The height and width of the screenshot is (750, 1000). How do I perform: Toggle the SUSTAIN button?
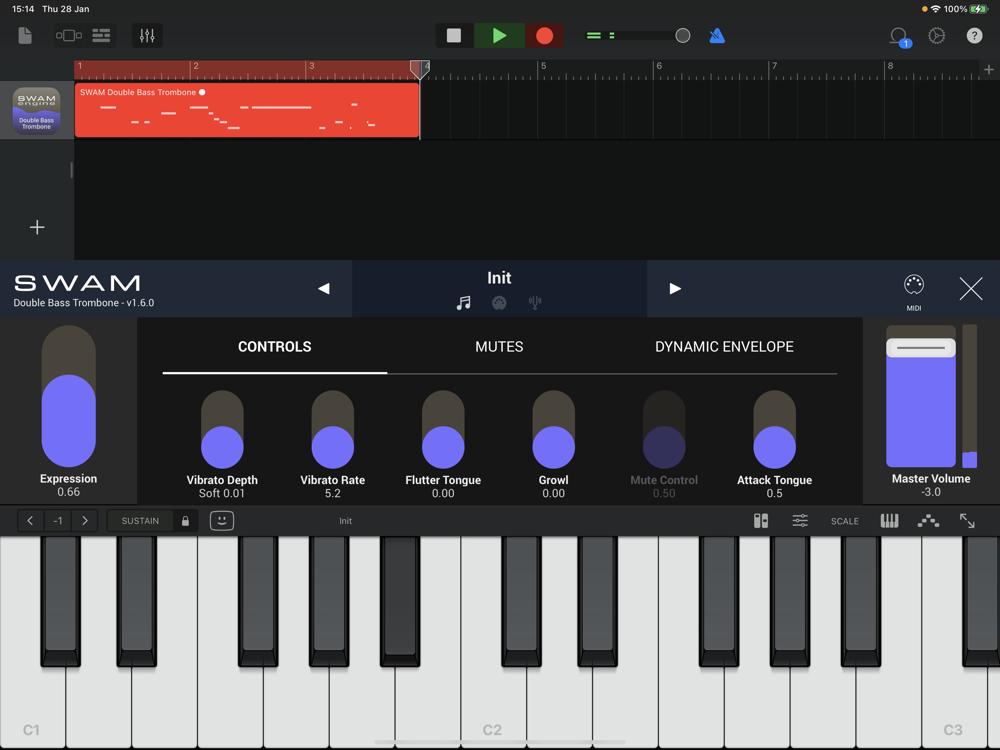(140, 521)
